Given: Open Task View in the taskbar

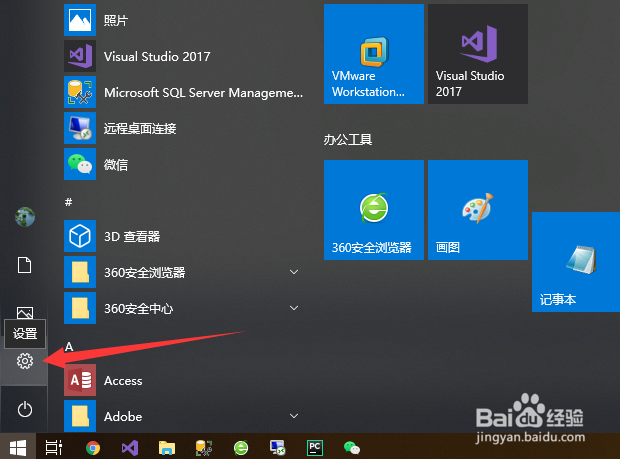Looking at the screenshot, I should (x=54, y=448).
